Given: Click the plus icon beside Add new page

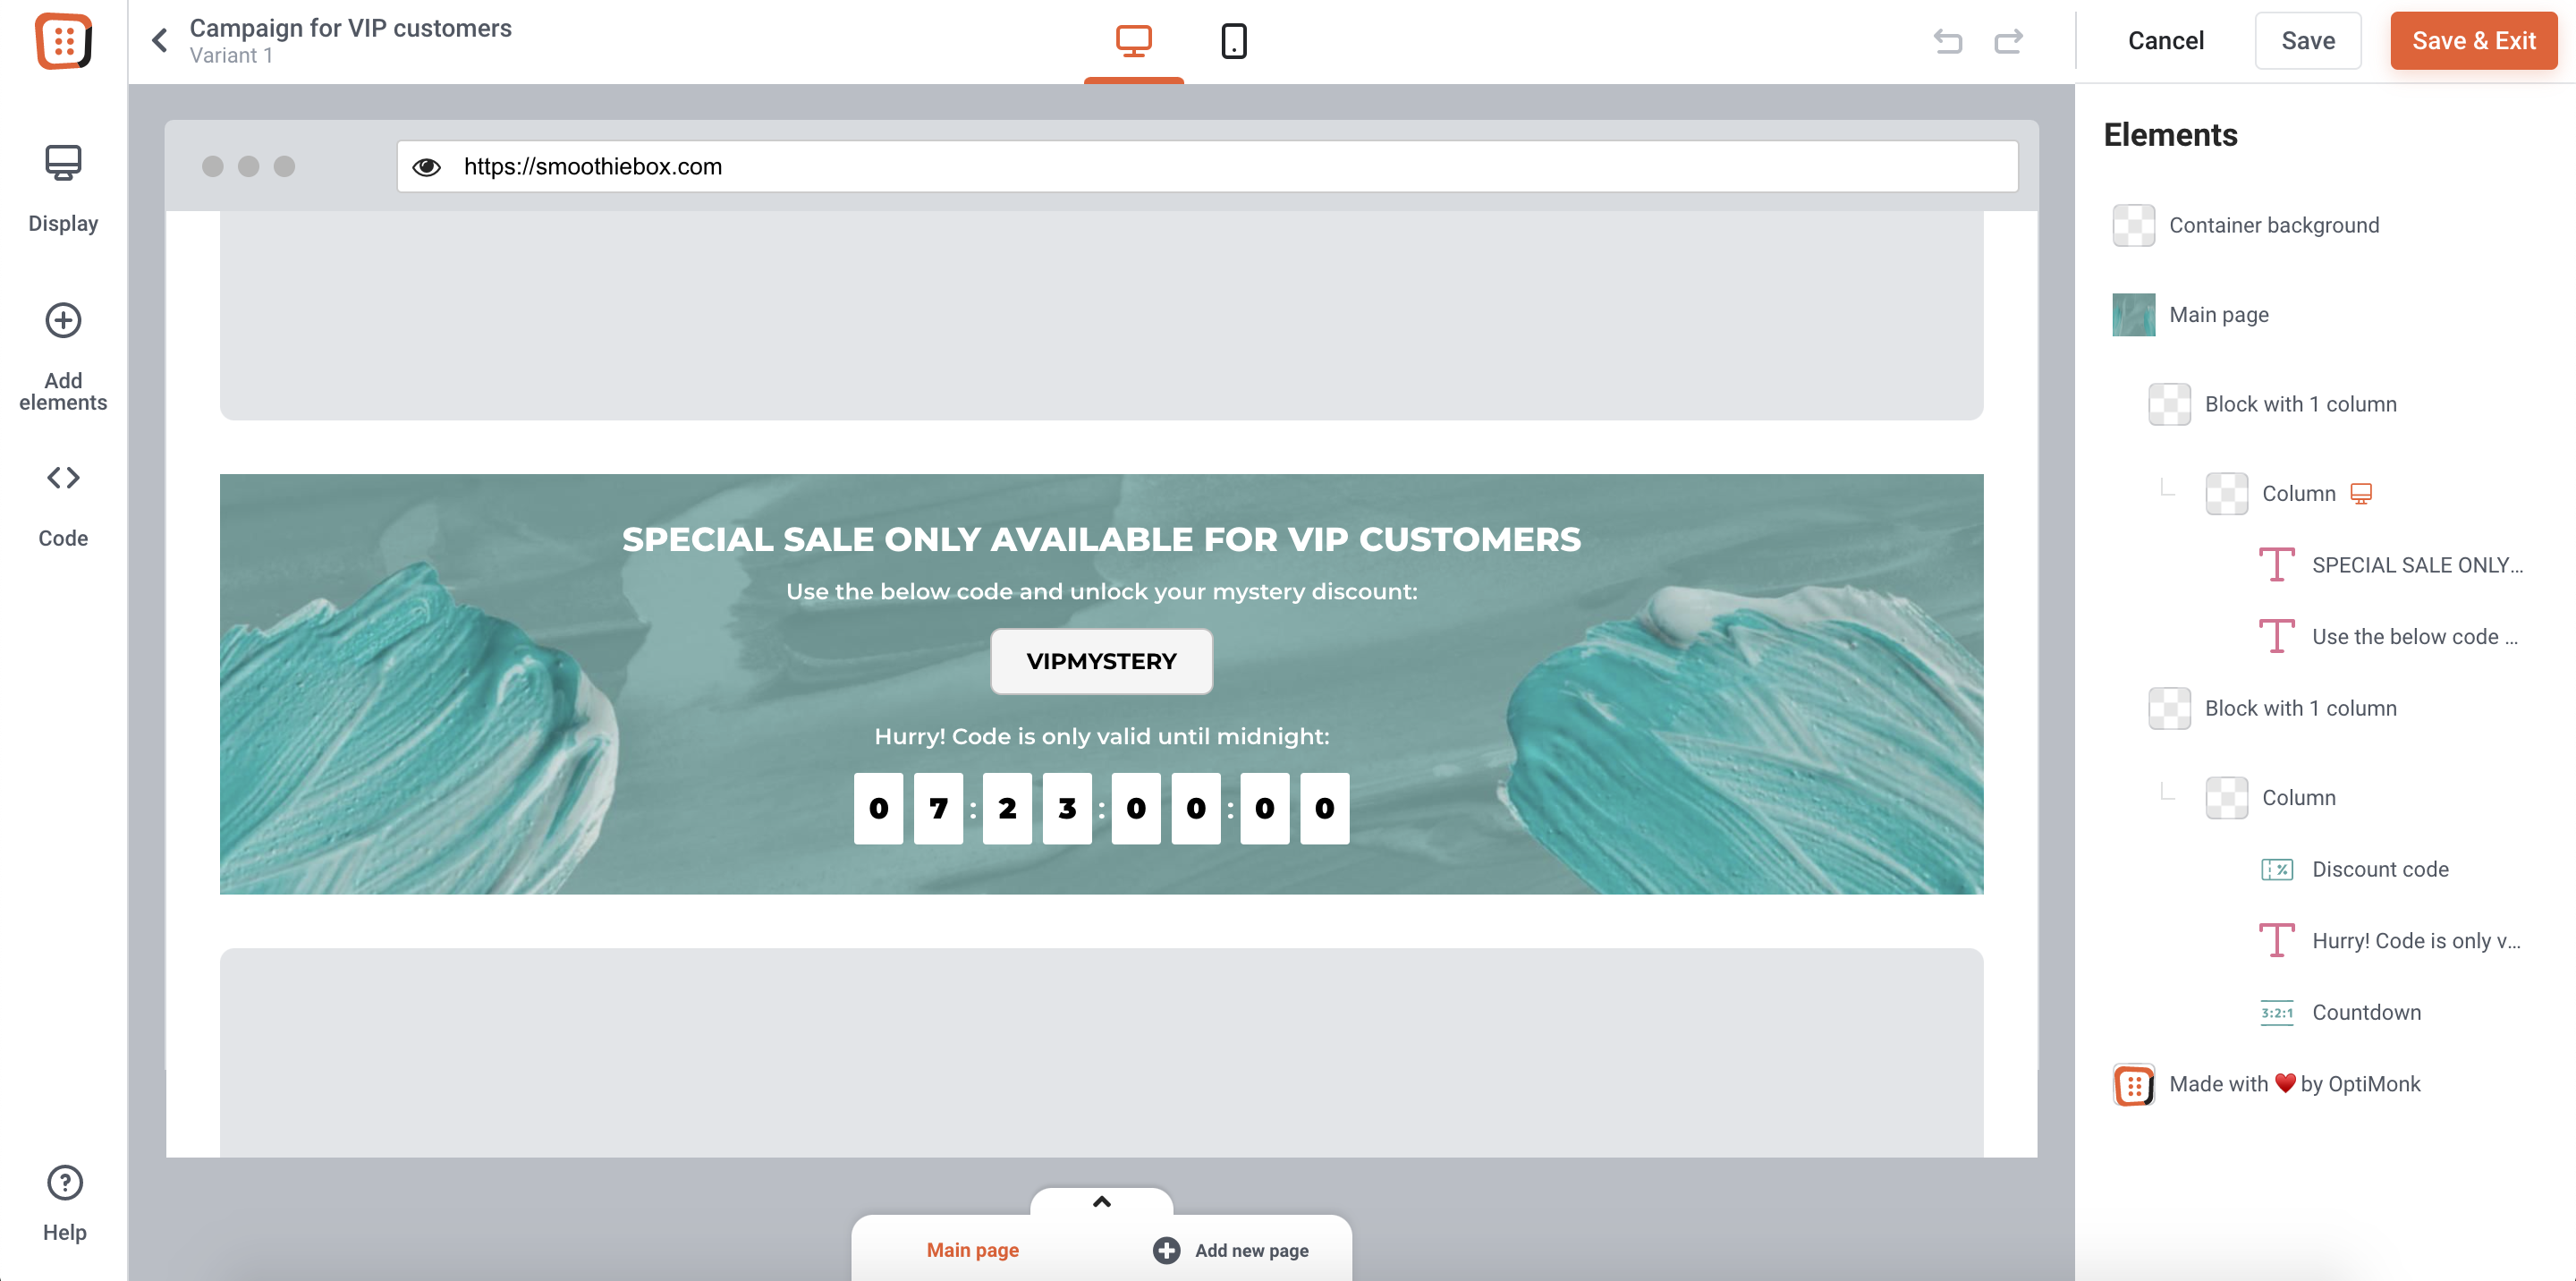Looking at the screenshot, I should coord(1166,1251).
